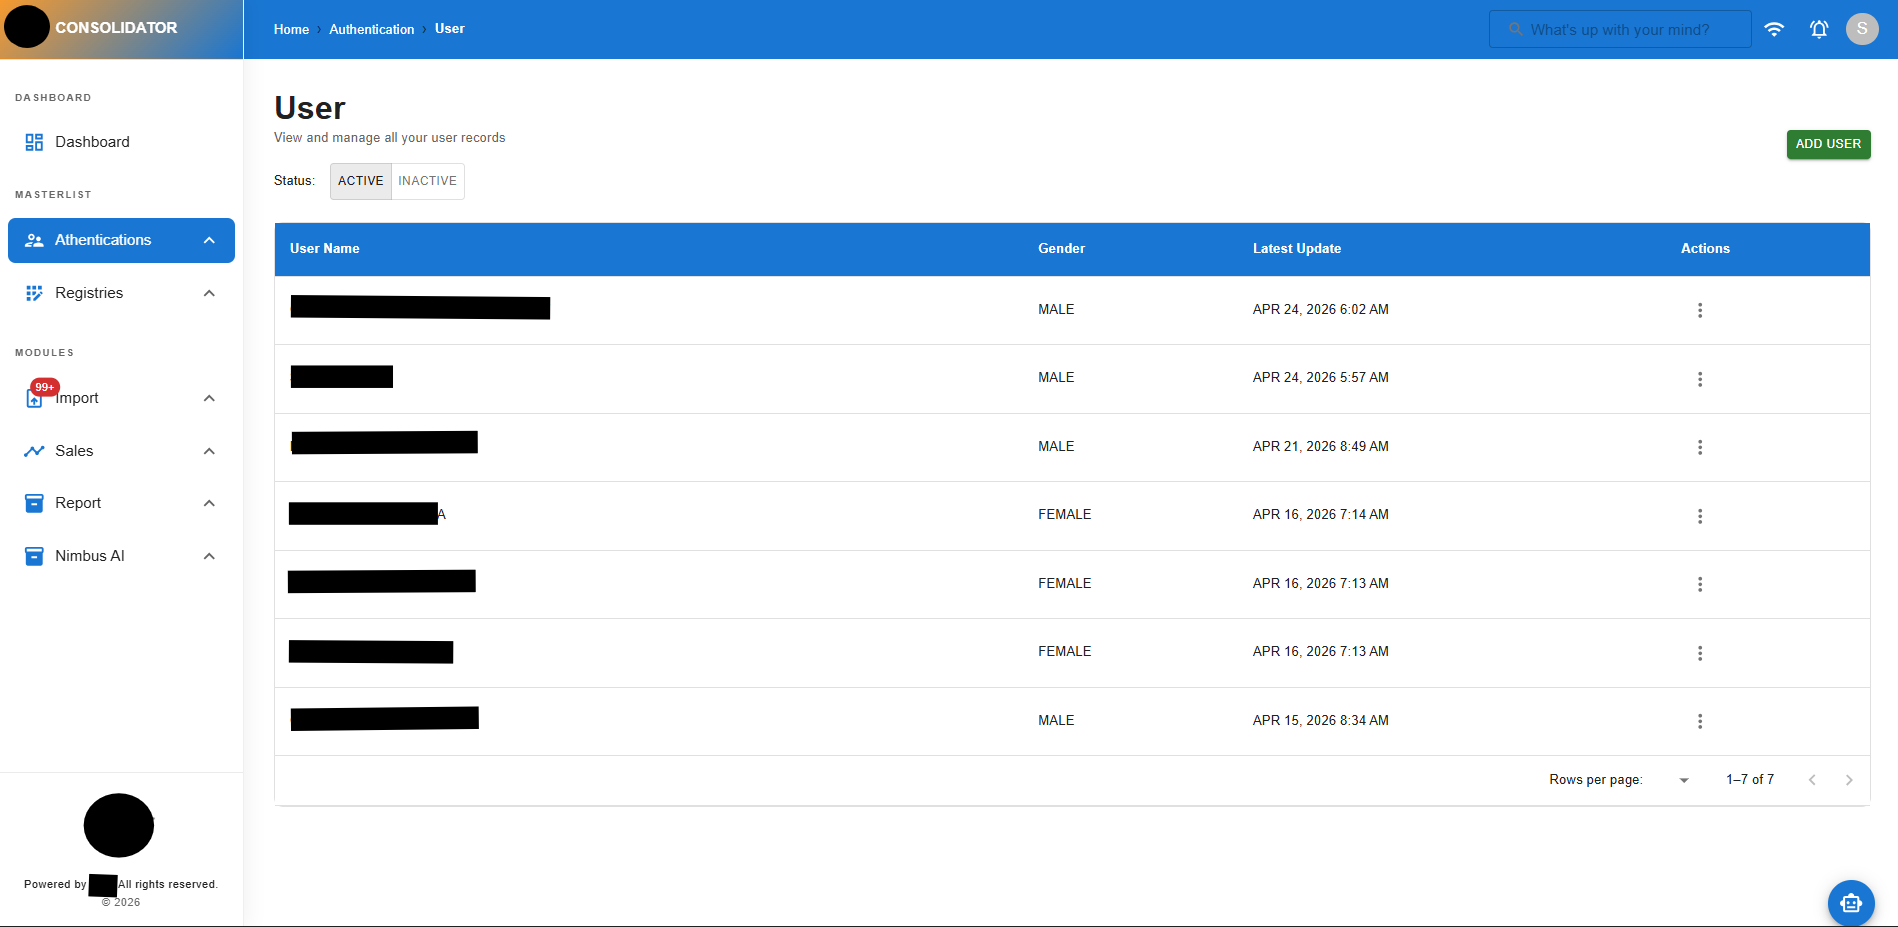Click the ADD USER button
Image resolution: width=1898 pixels, height=927 pixels.
[1828, 144]
